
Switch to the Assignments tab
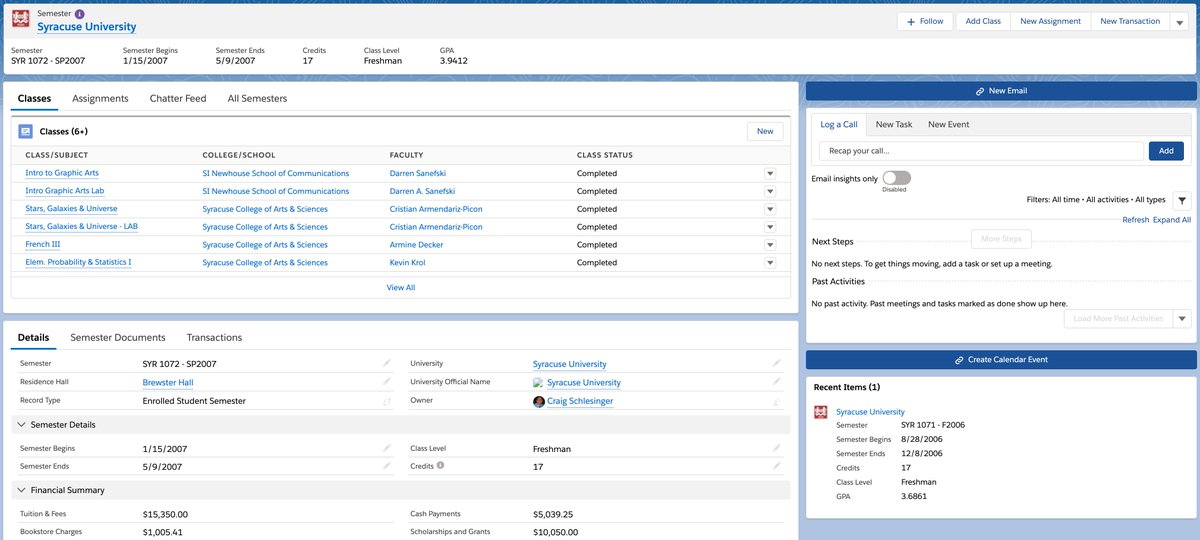click(x=100, y=99)
